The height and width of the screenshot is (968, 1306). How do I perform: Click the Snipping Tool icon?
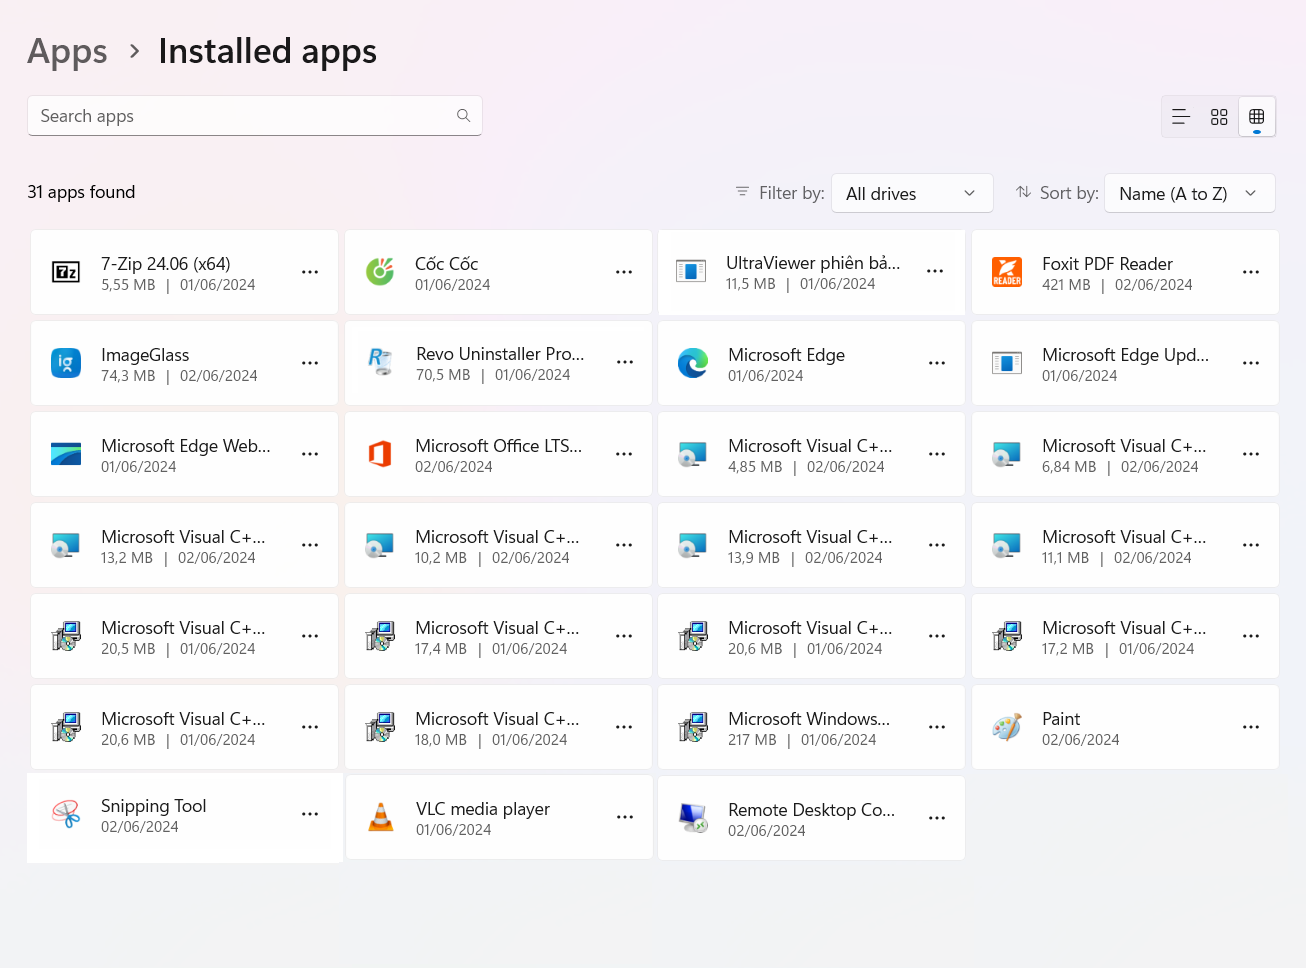point(66,814)
